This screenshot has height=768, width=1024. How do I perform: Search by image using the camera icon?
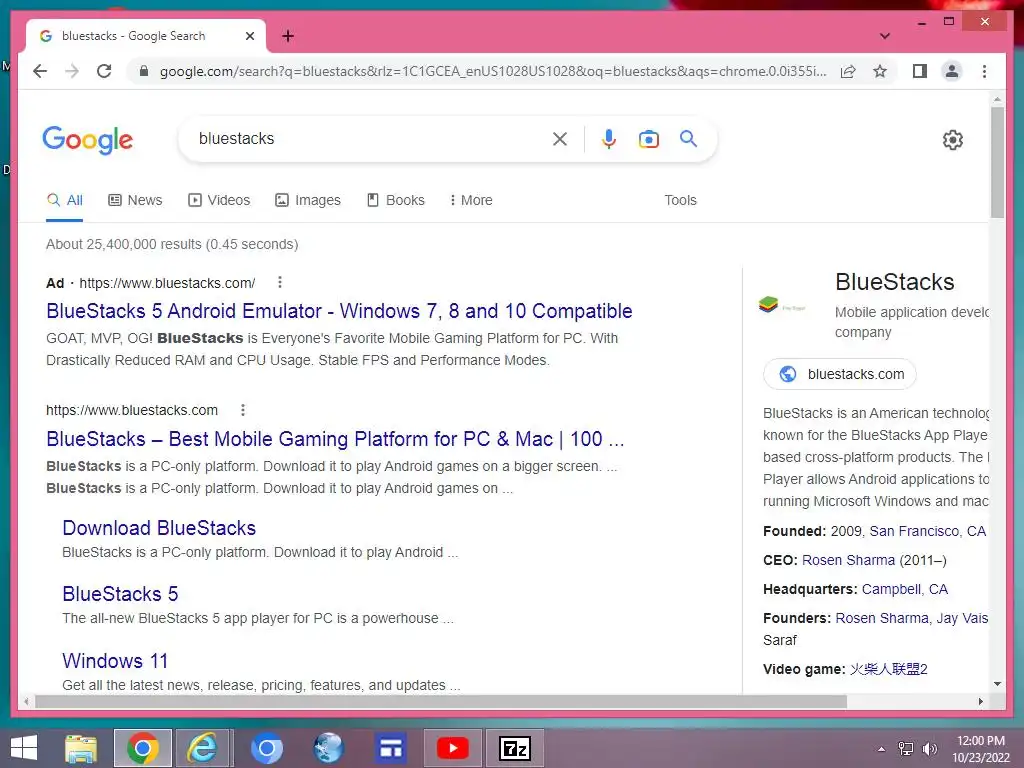648,138
